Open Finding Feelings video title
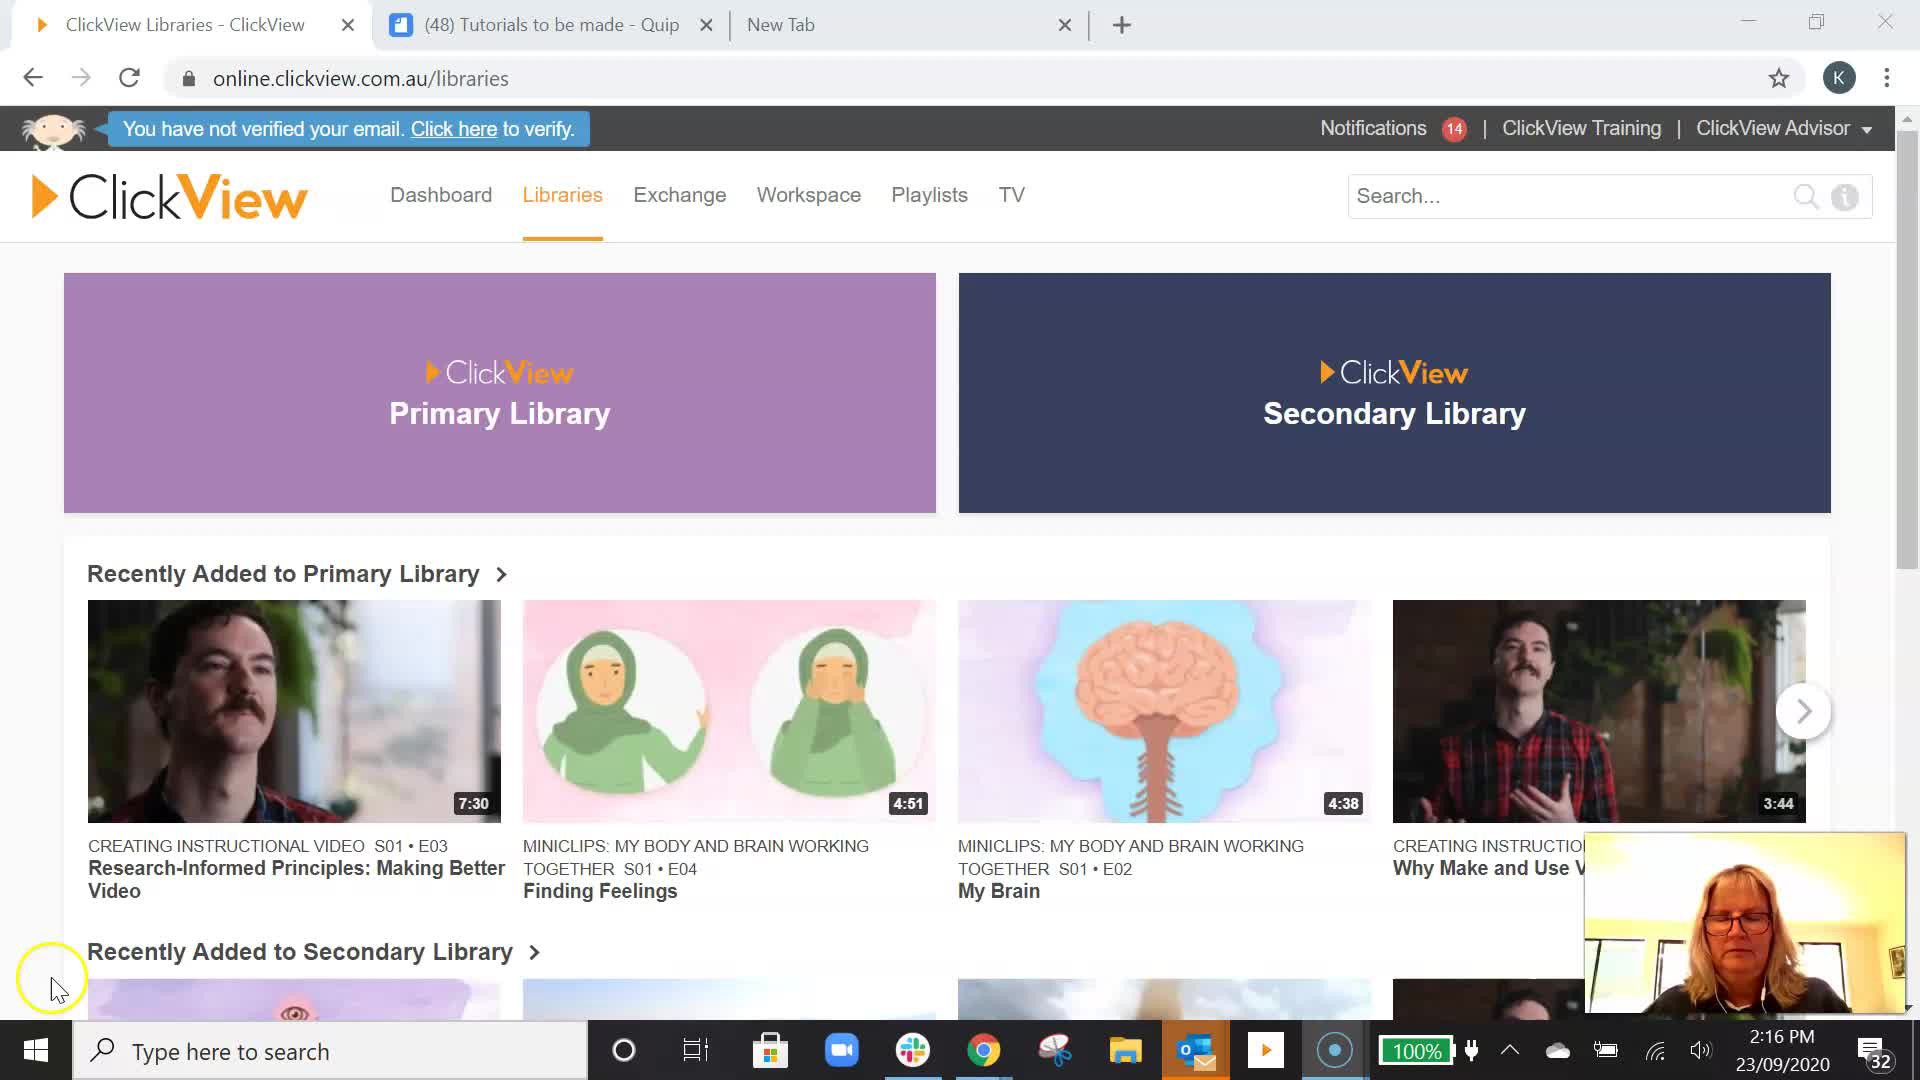Screen dimensions: 1920x1080 point(600,891)
